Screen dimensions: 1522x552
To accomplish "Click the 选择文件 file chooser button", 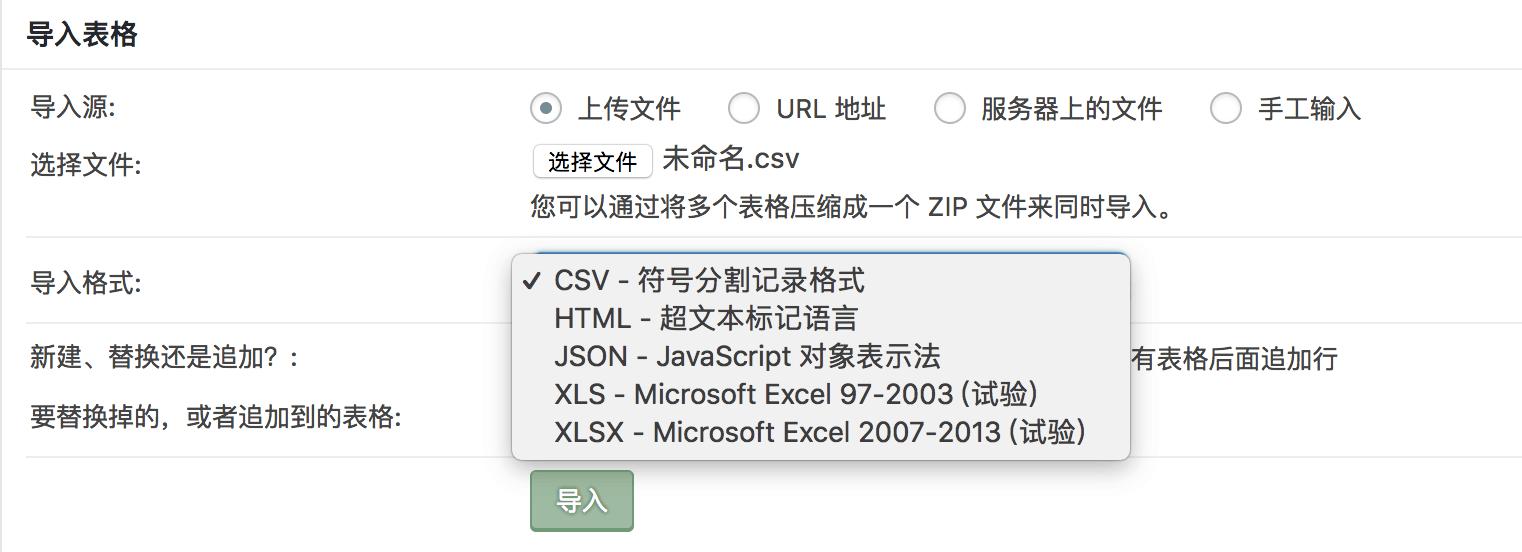I will tap(592, 162).
